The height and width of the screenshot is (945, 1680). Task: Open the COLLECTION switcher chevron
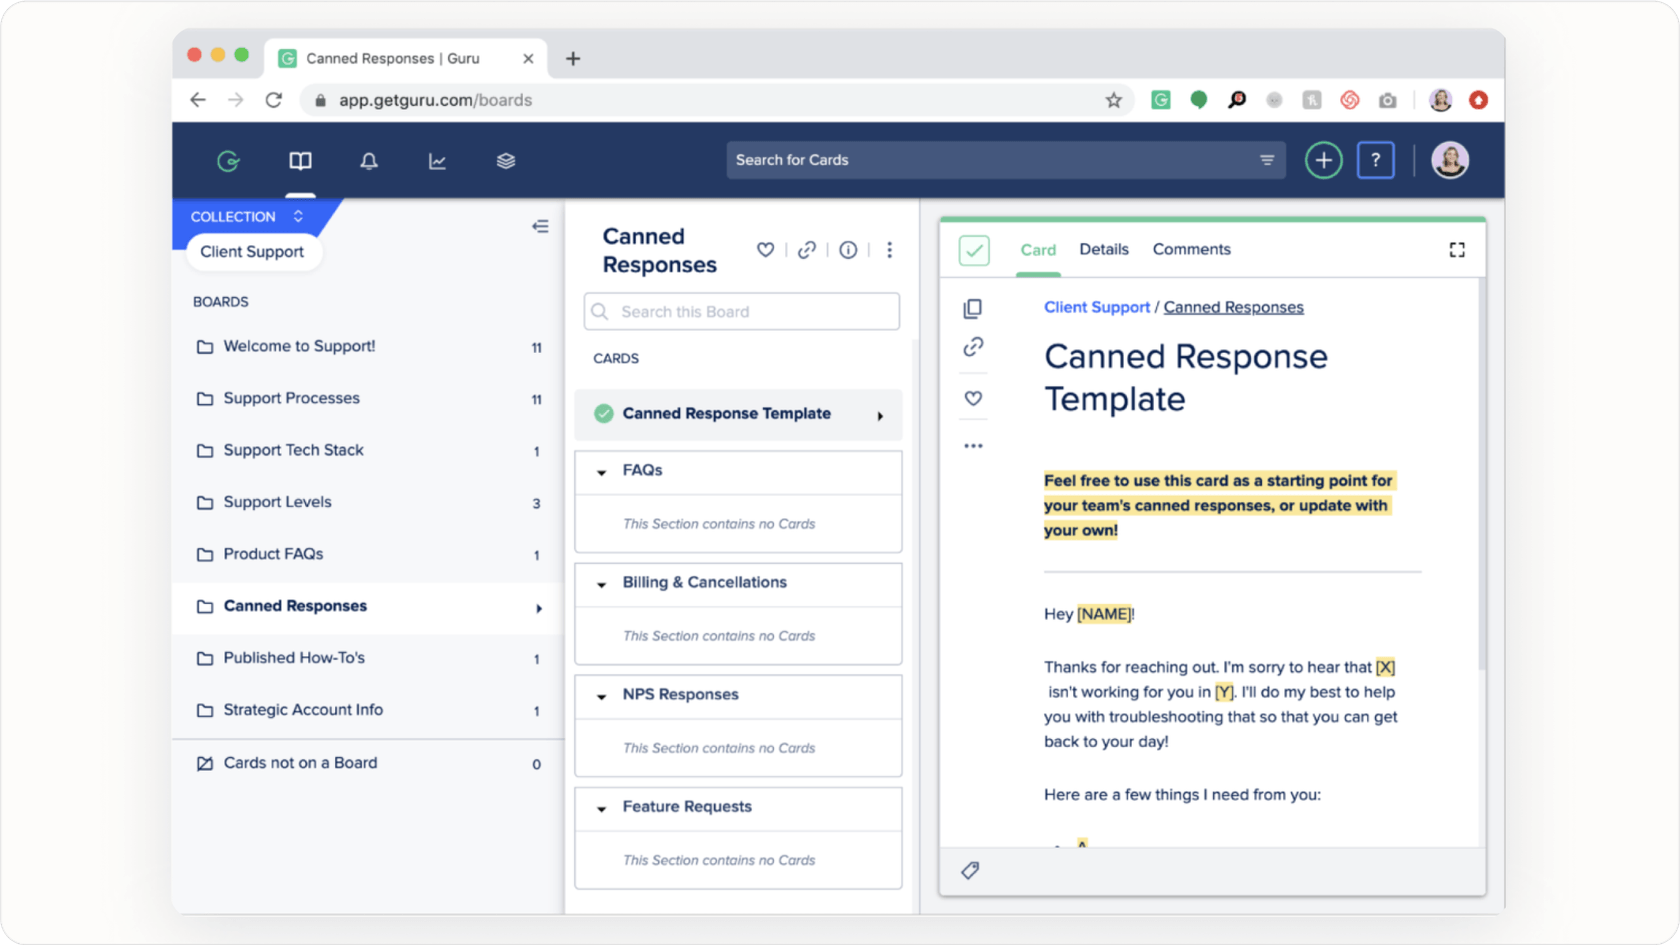[x=297, y=215]
